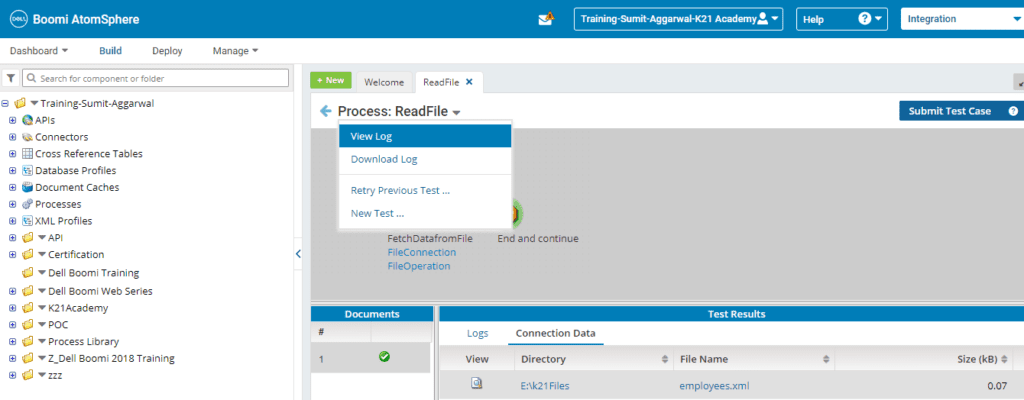
Task: Click the zzz folder icon
Action: point(27,375)
